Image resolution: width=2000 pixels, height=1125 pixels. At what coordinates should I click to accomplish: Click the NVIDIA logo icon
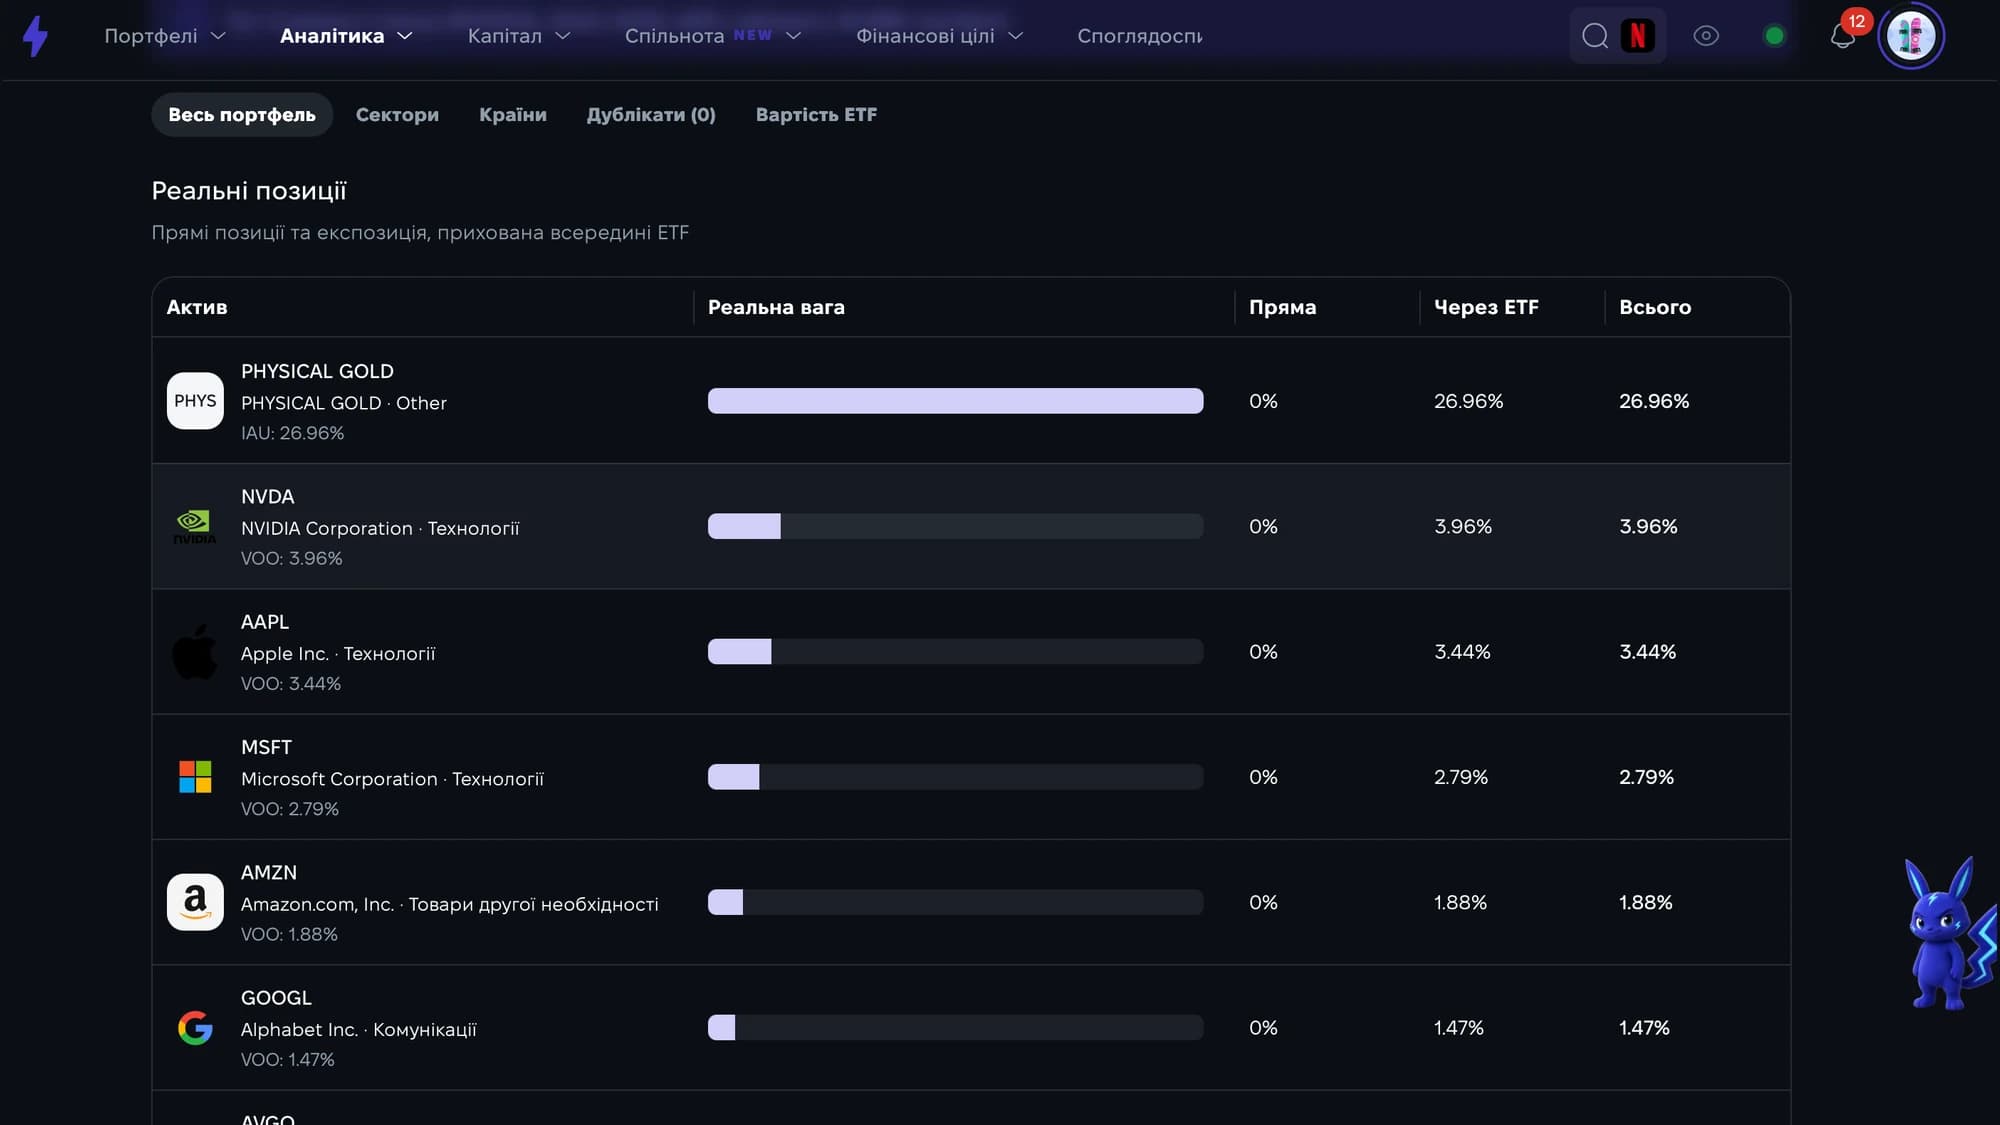click(x=195, y=526)
